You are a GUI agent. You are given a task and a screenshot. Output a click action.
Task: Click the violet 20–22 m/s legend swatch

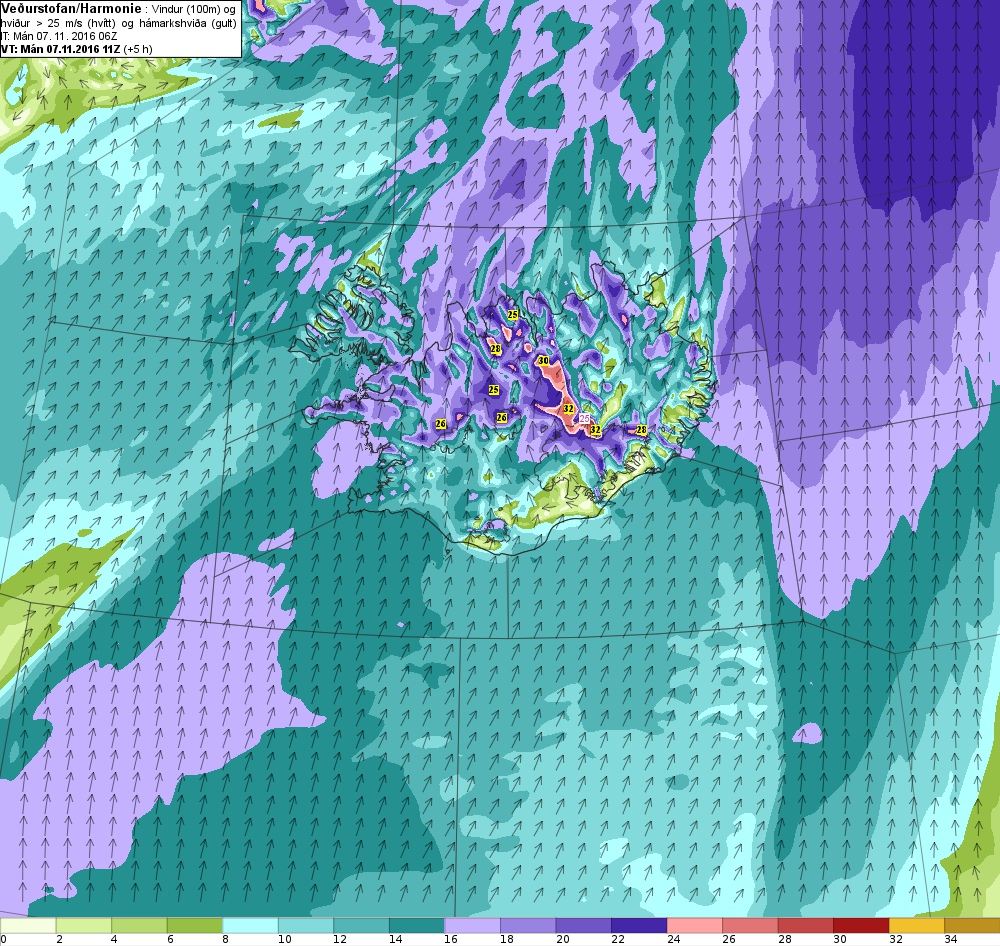[583, 925]
